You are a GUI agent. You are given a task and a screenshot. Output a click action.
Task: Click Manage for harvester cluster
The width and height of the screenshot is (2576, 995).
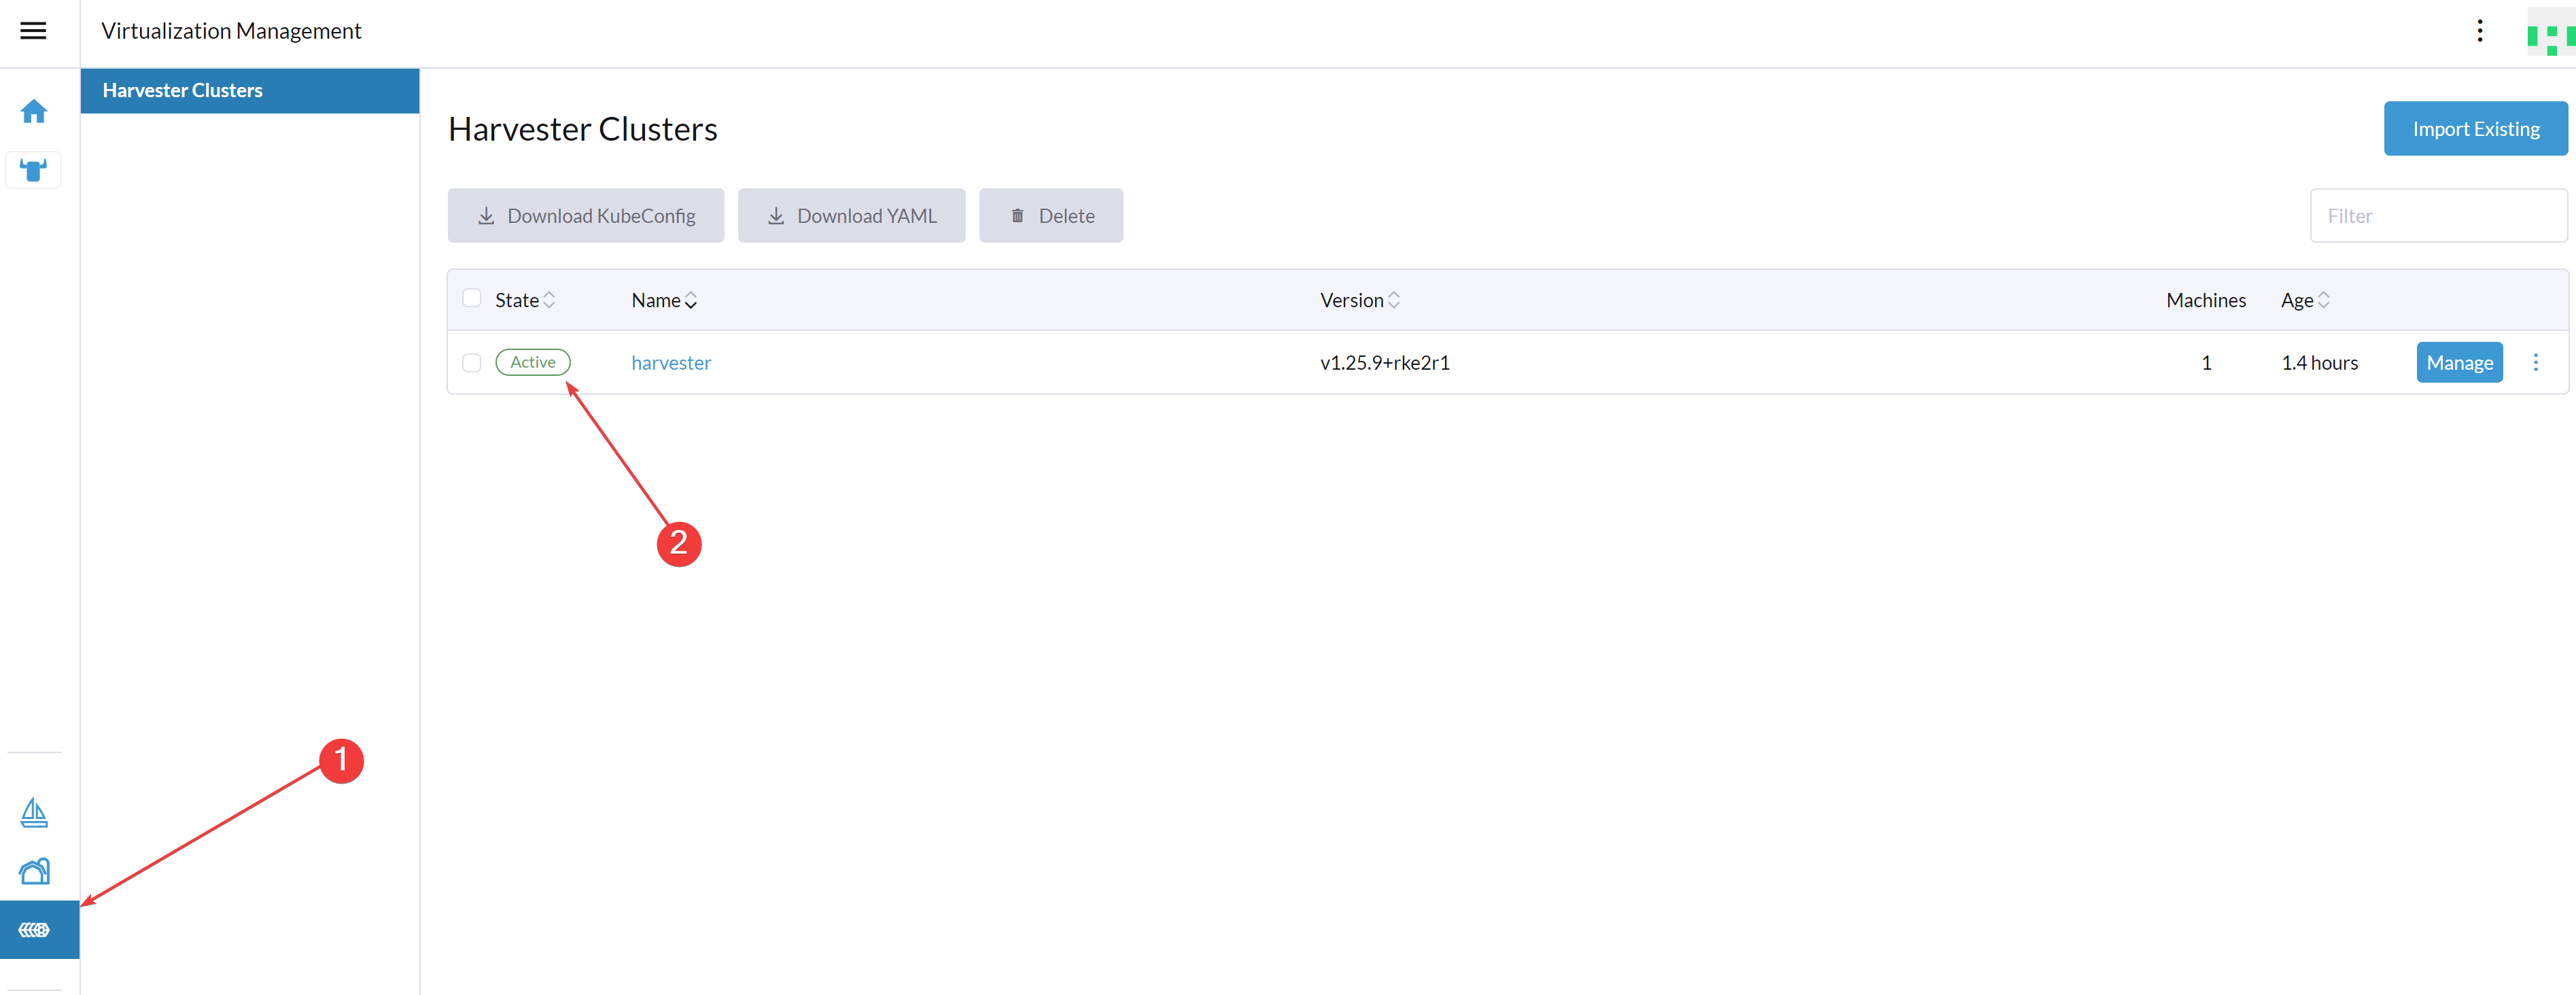[x=2459, y=363]
